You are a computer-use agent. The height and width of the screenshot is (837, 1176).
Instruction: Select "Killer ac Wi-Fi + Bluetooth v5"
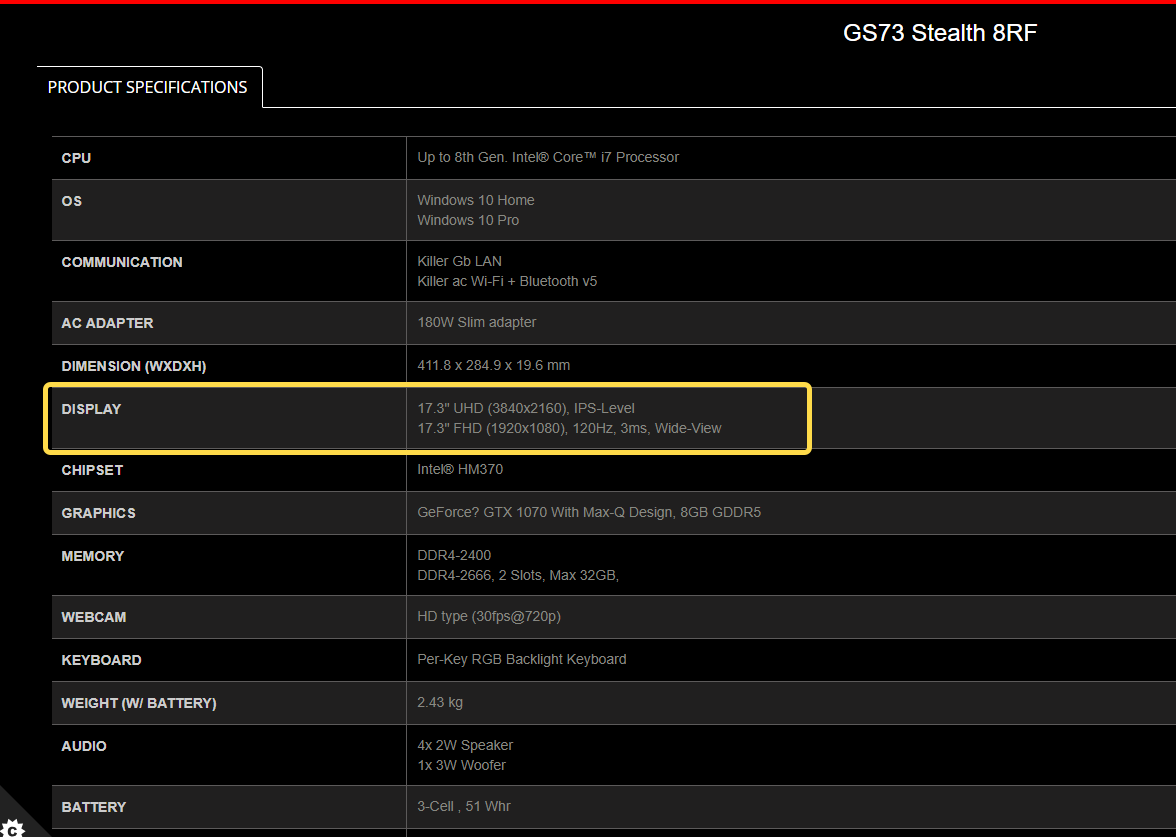[x=507, y=281]
